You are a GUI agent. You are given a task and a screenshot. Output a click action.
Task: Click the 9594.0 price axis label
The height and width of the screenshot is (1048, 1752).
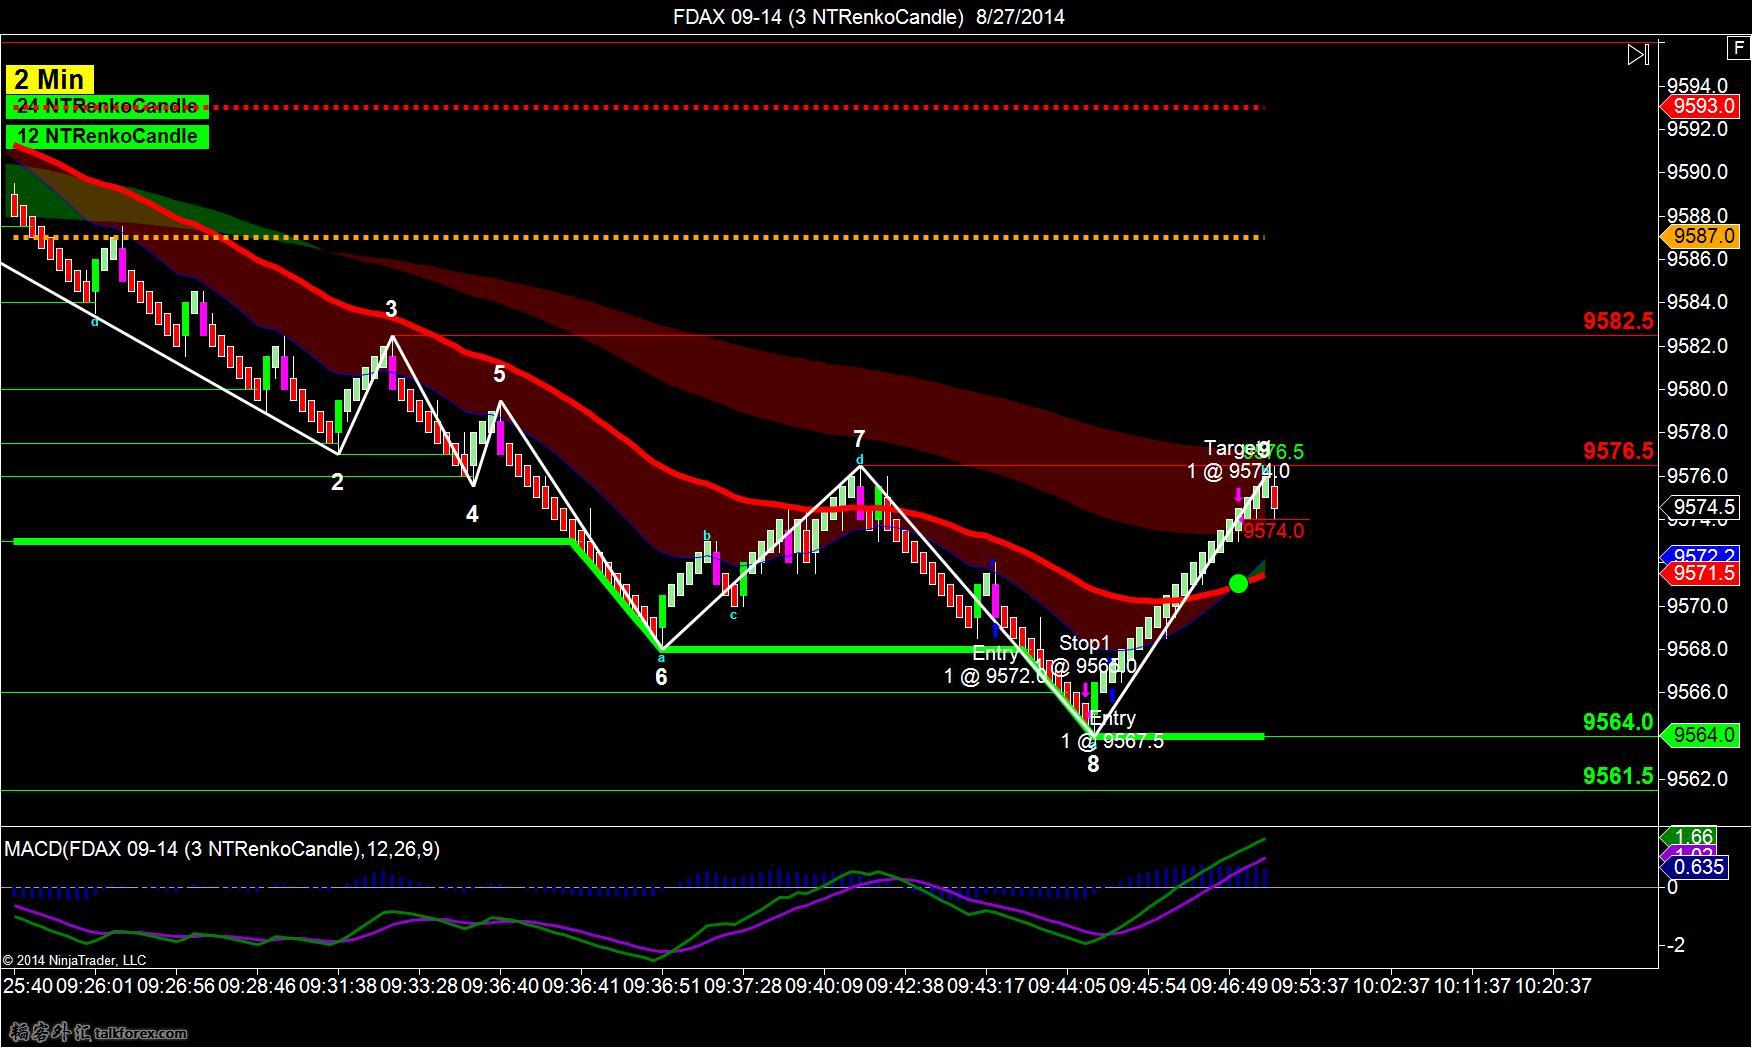coord(1697,86)
